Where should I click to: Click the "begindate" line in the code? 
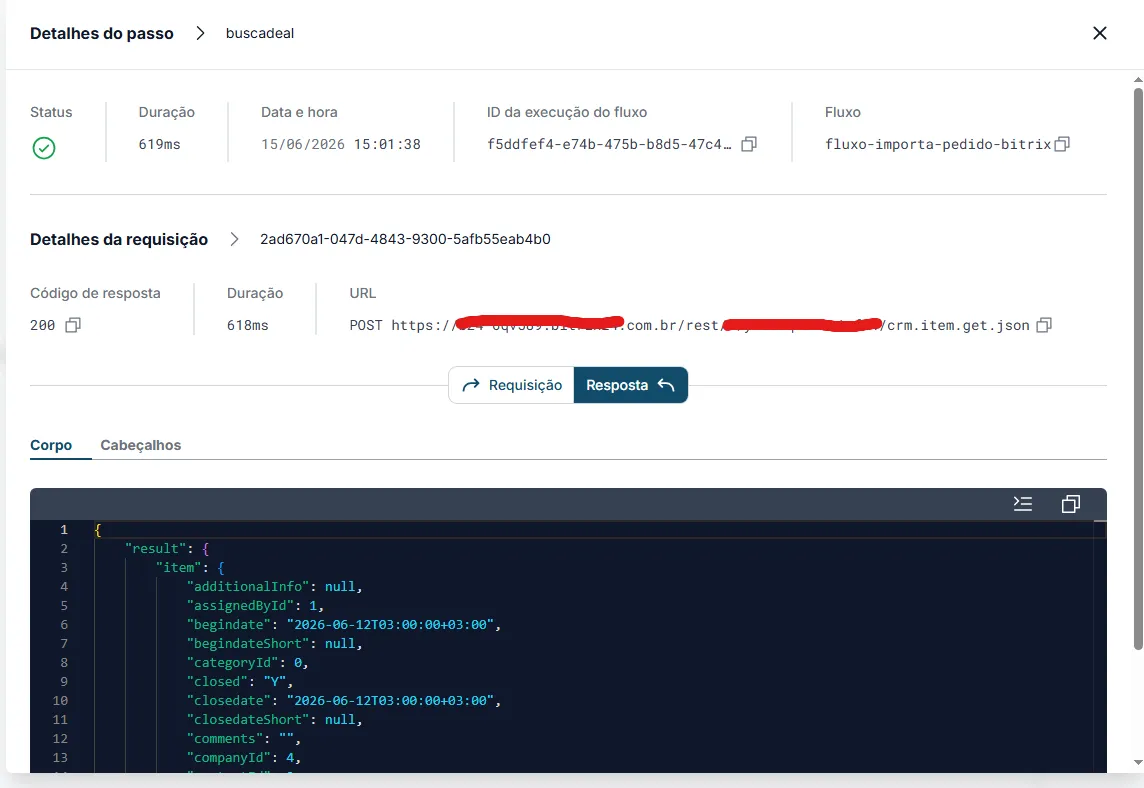[344, 625]
